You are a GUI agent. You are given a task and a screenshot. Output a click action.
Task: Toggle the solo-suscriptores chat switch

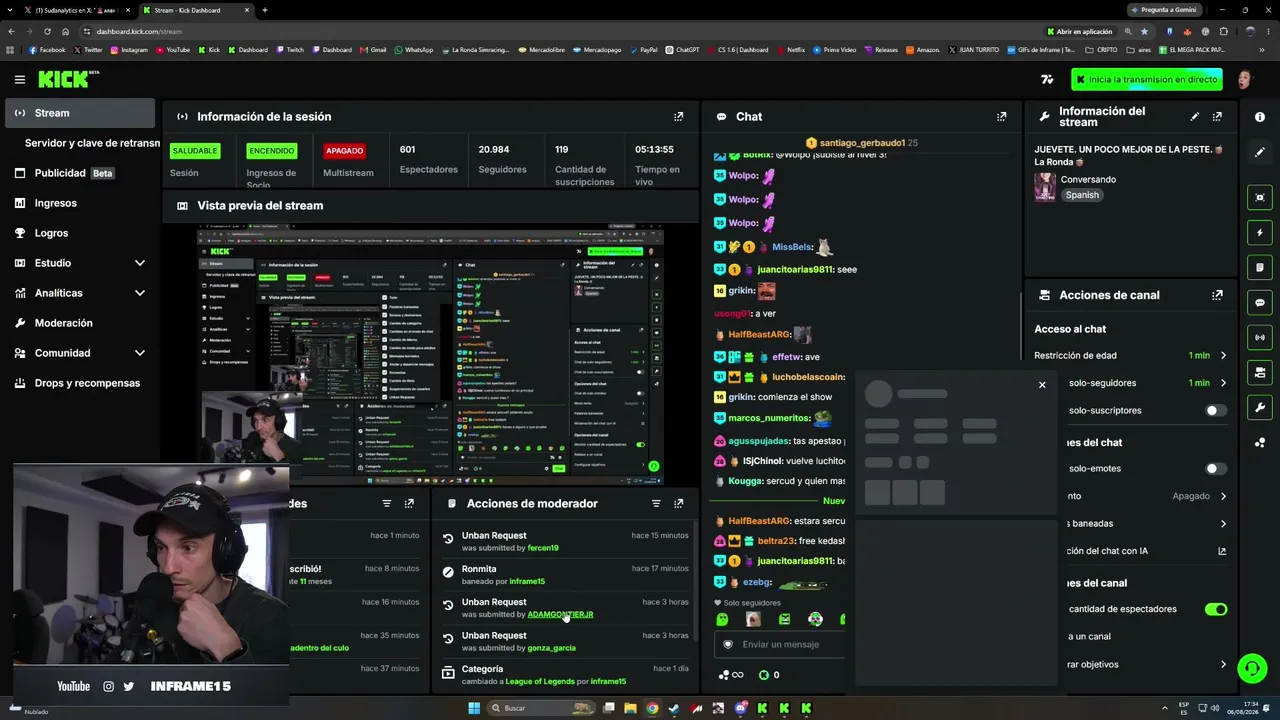pyautogui.click(x=1216, y=410)
